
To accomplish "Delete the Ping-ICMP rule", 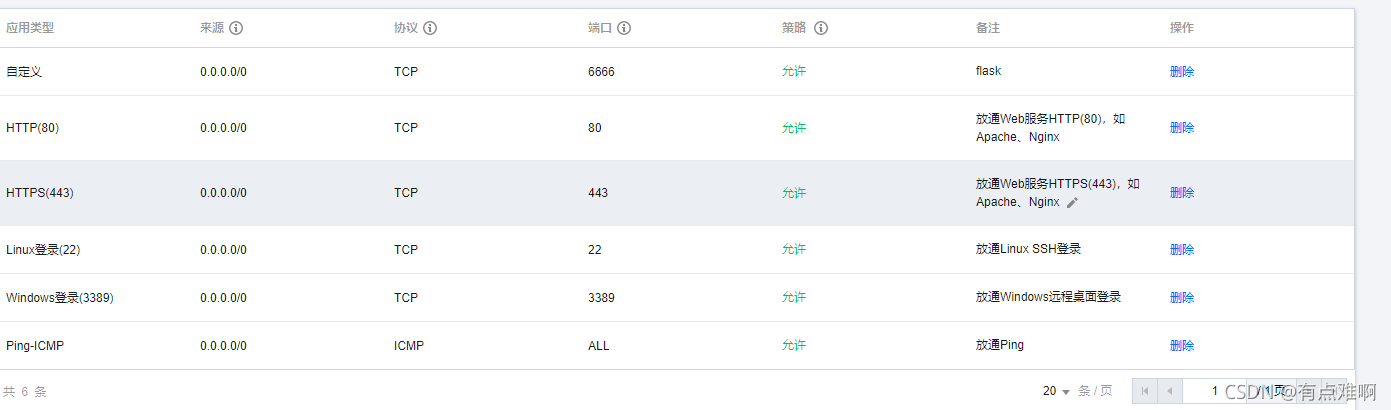I will click(1181, 345).
